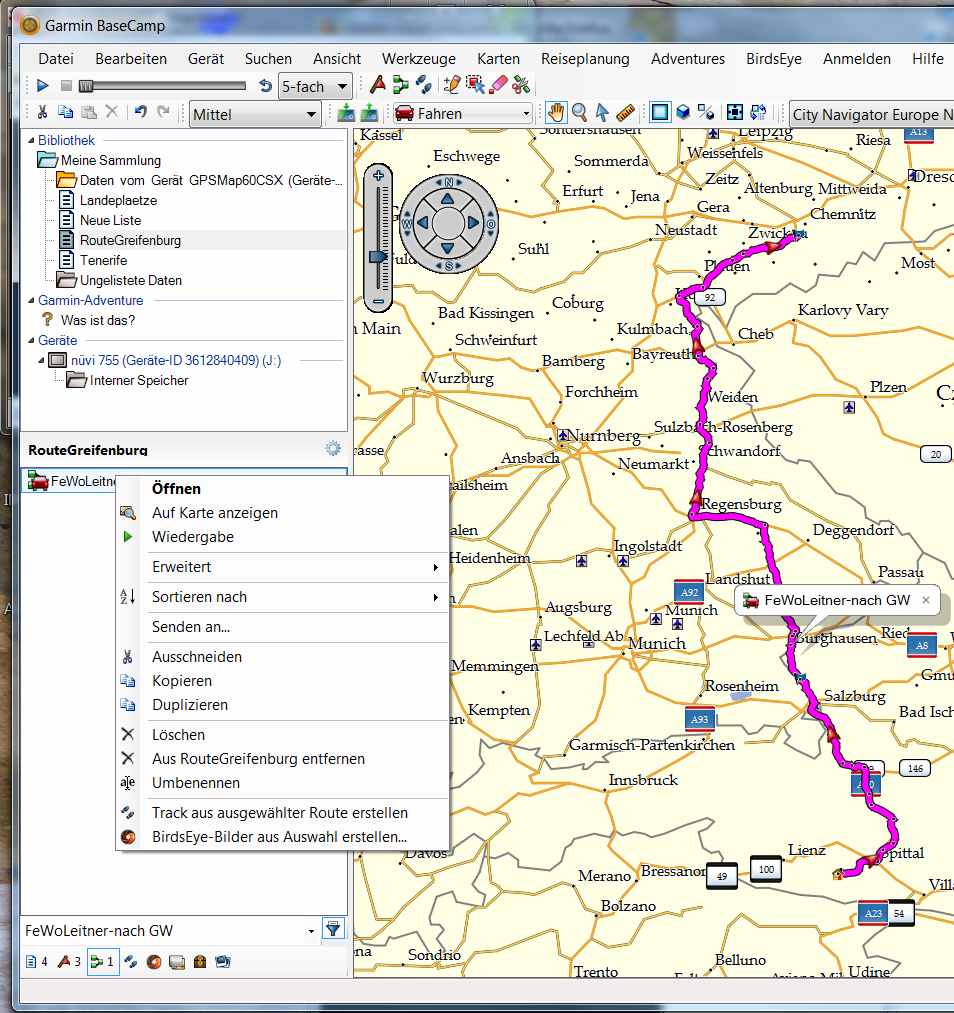Click the playback position slider handle

coord(86,85)
